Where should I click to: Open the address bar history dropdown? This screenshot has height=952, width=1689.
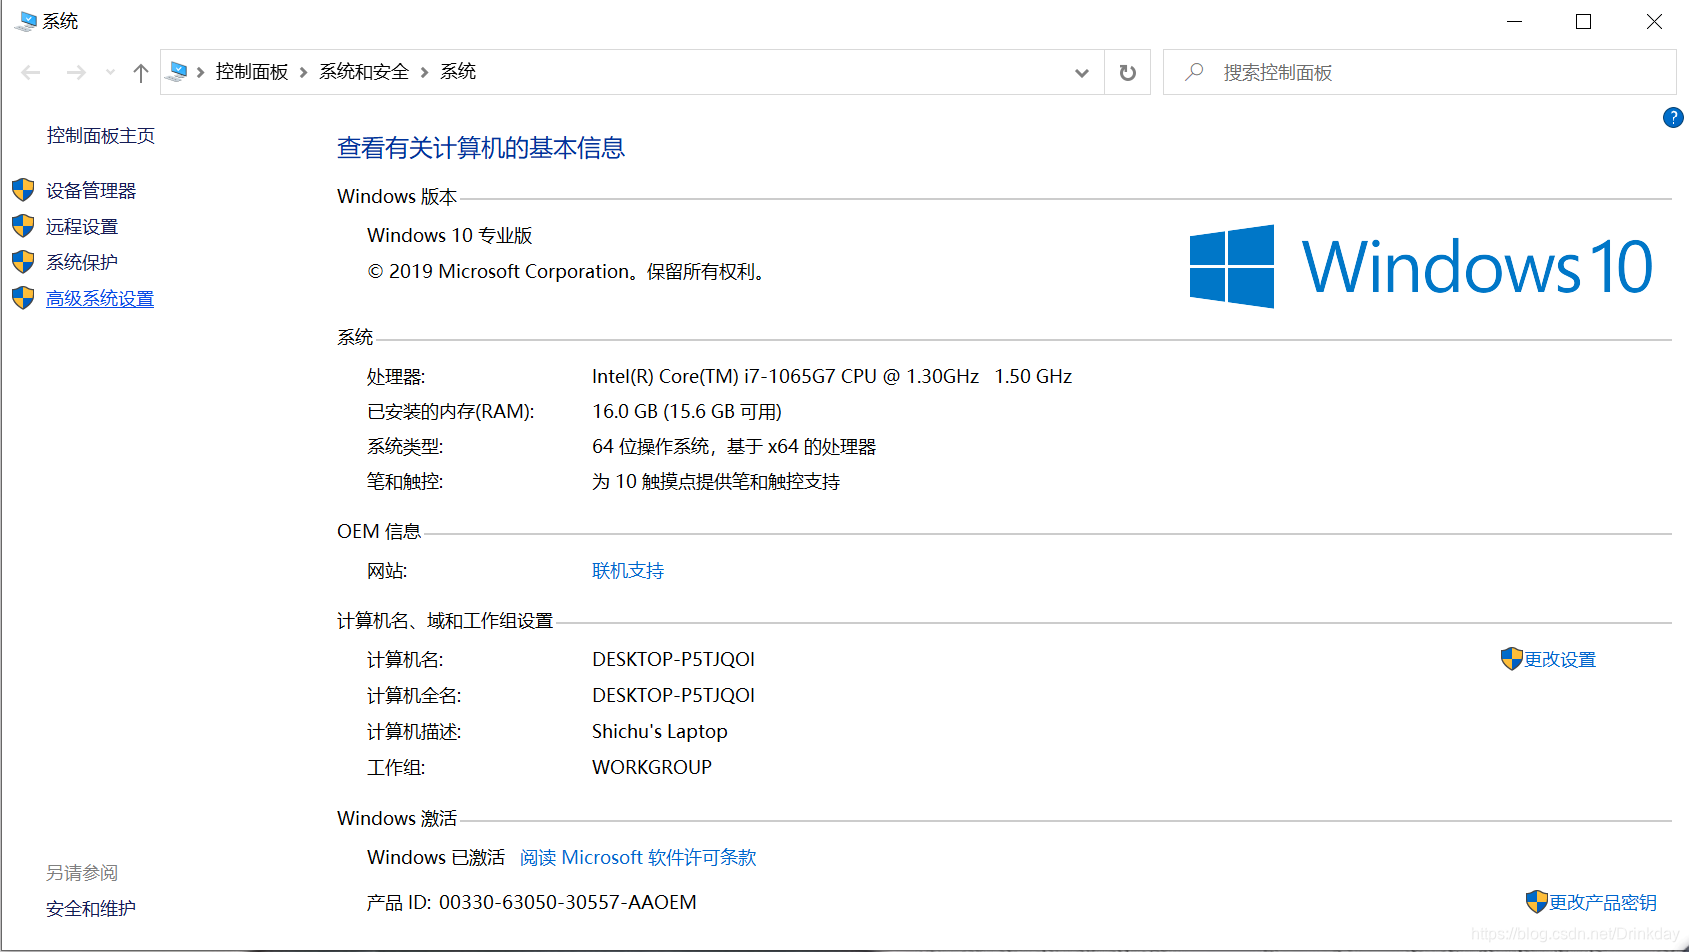(1082, 73)
